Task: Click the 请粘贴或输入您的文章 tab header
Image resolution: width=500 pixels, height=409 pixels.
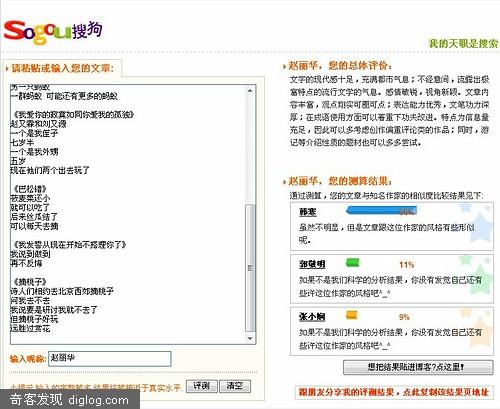Action: [62, 68]
